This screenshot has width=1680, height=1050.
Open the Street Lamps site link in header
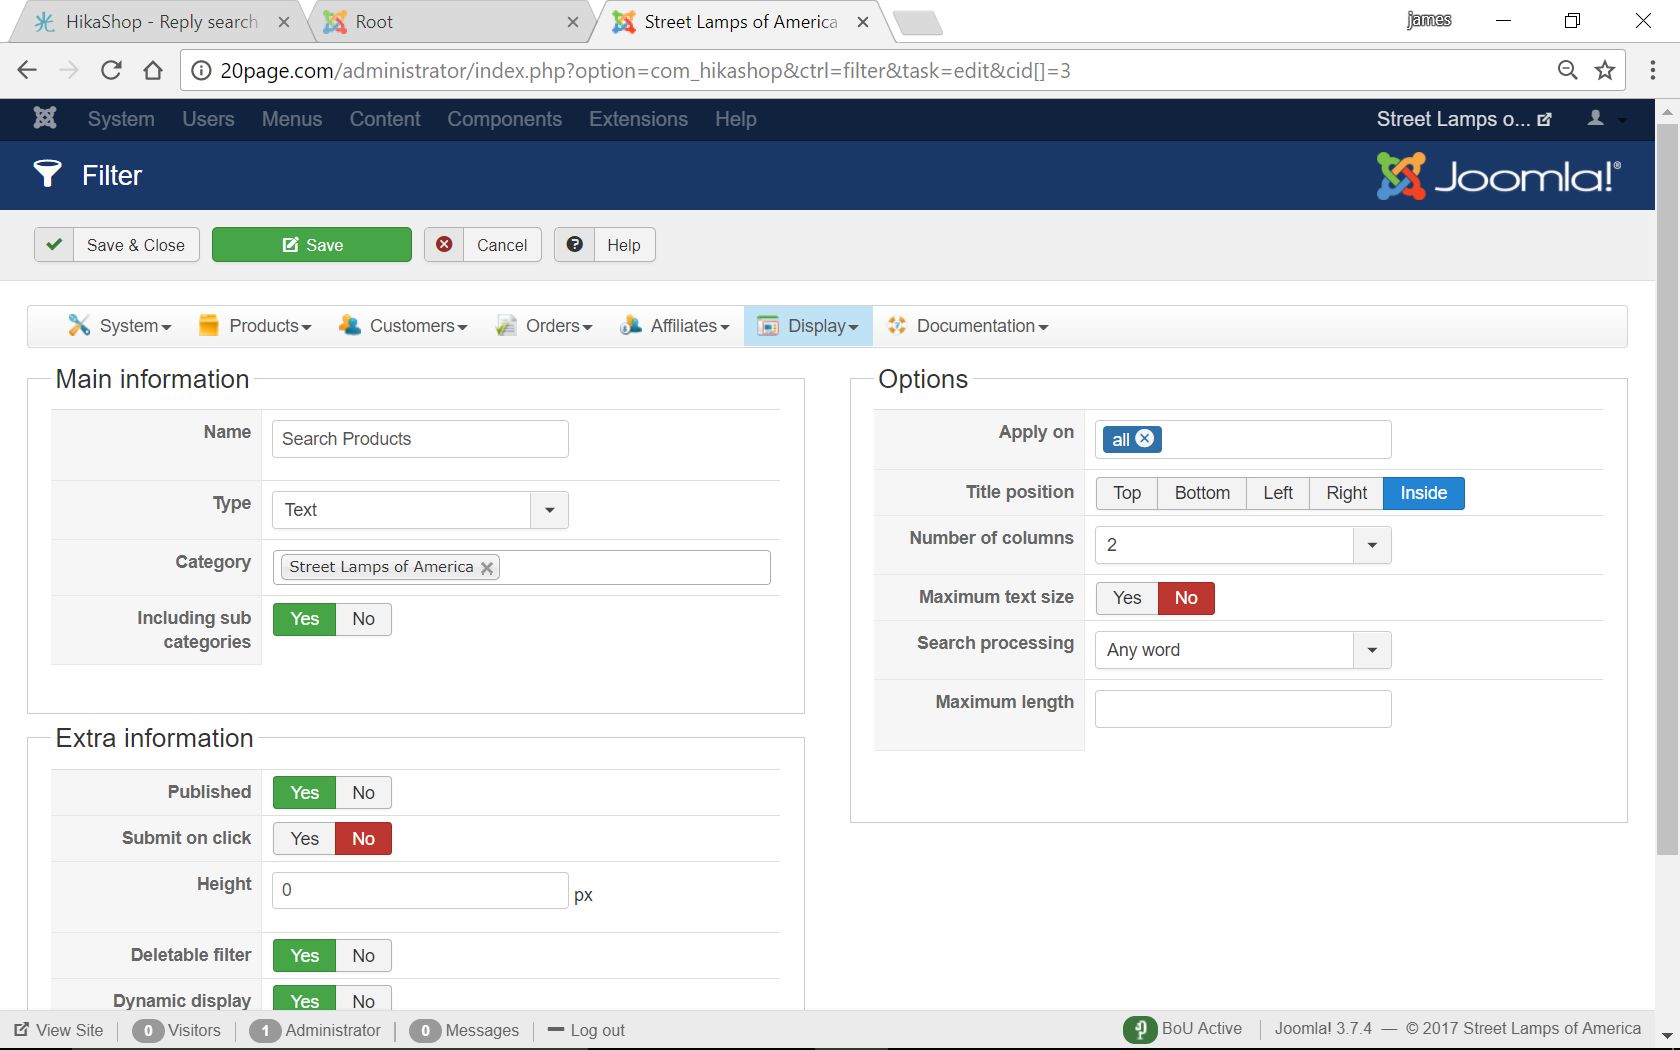pyautogui.click(x=1464, y=119)
